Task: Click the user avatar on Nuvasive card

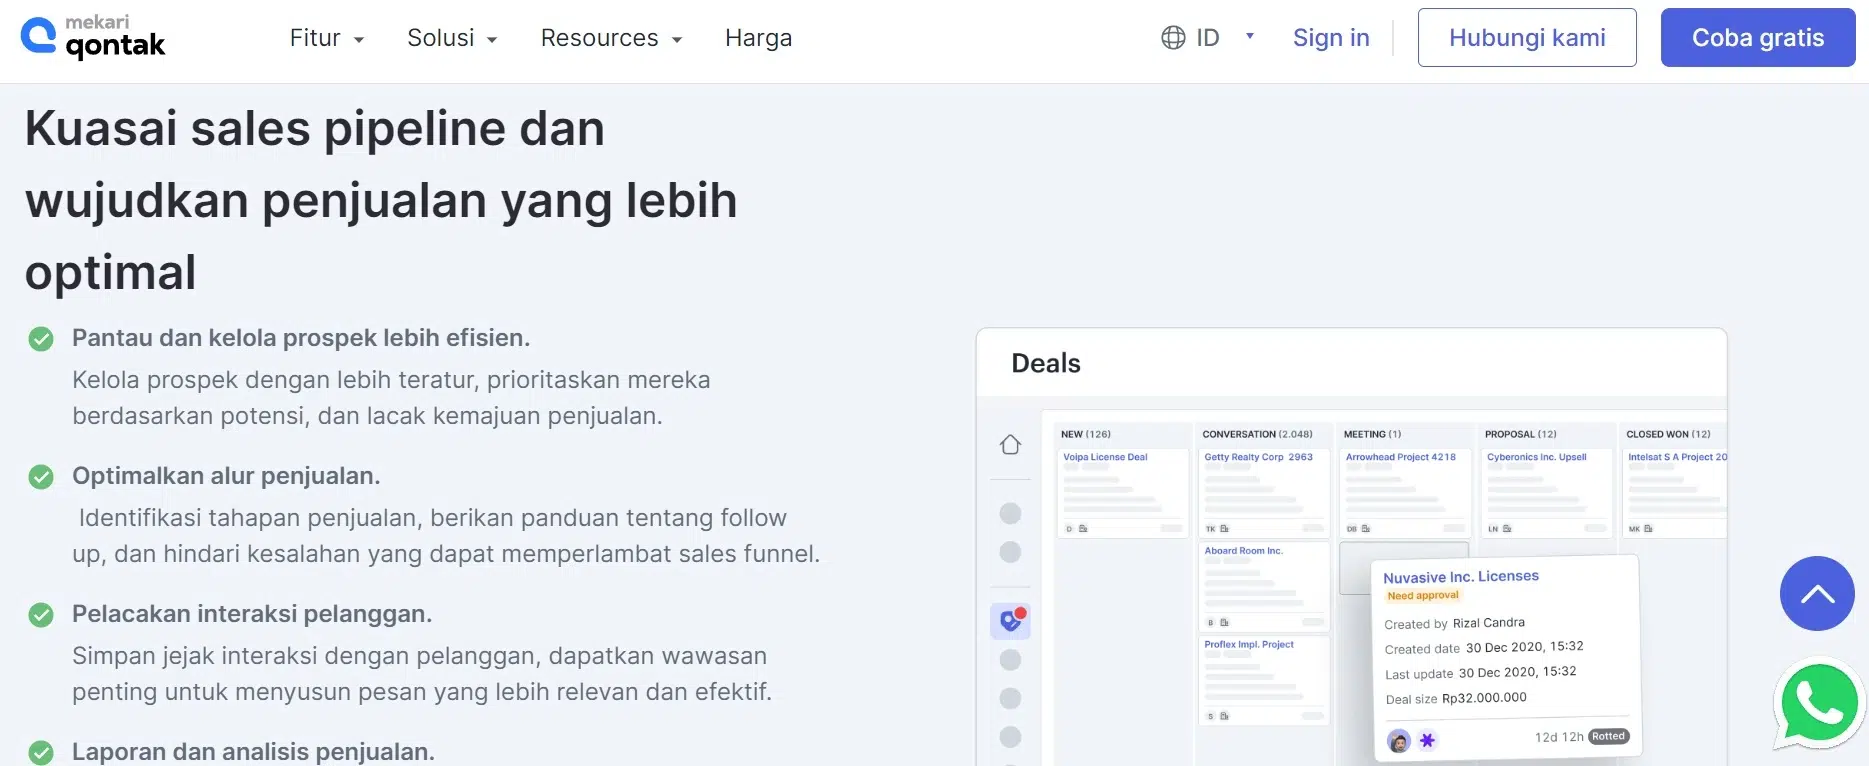Action: (x=1399, y=741)
